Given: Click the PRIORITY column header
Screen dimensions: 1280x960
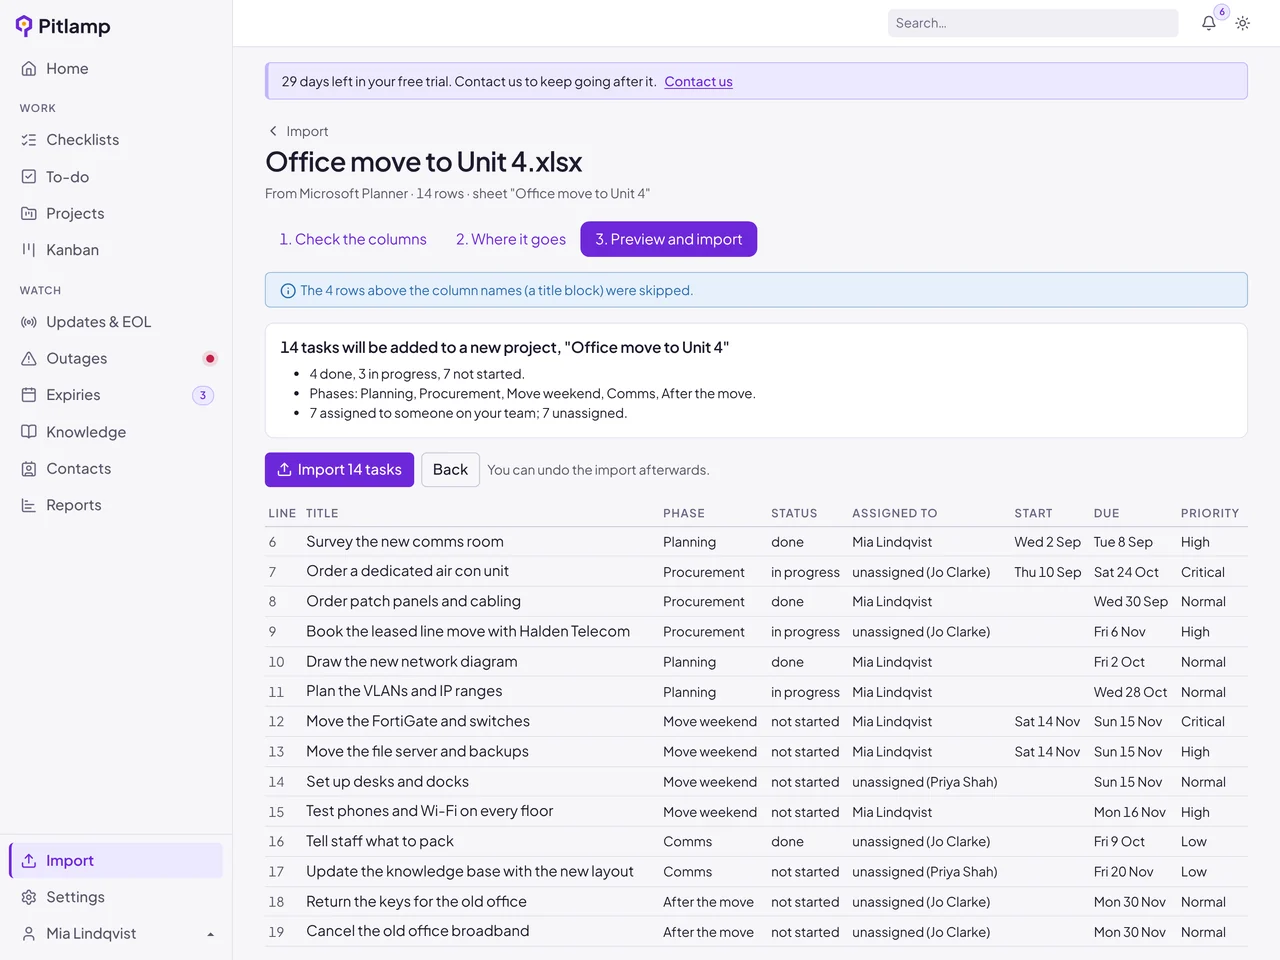Looking at the screenshot, I should 1210,513.
